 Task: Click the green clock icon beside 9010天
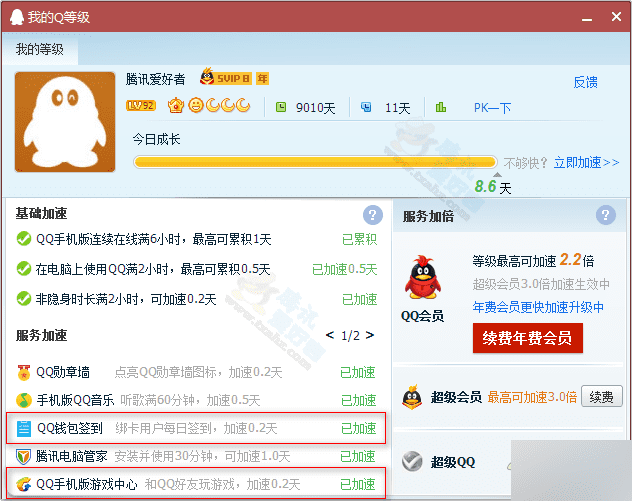[x=281, y=107]
